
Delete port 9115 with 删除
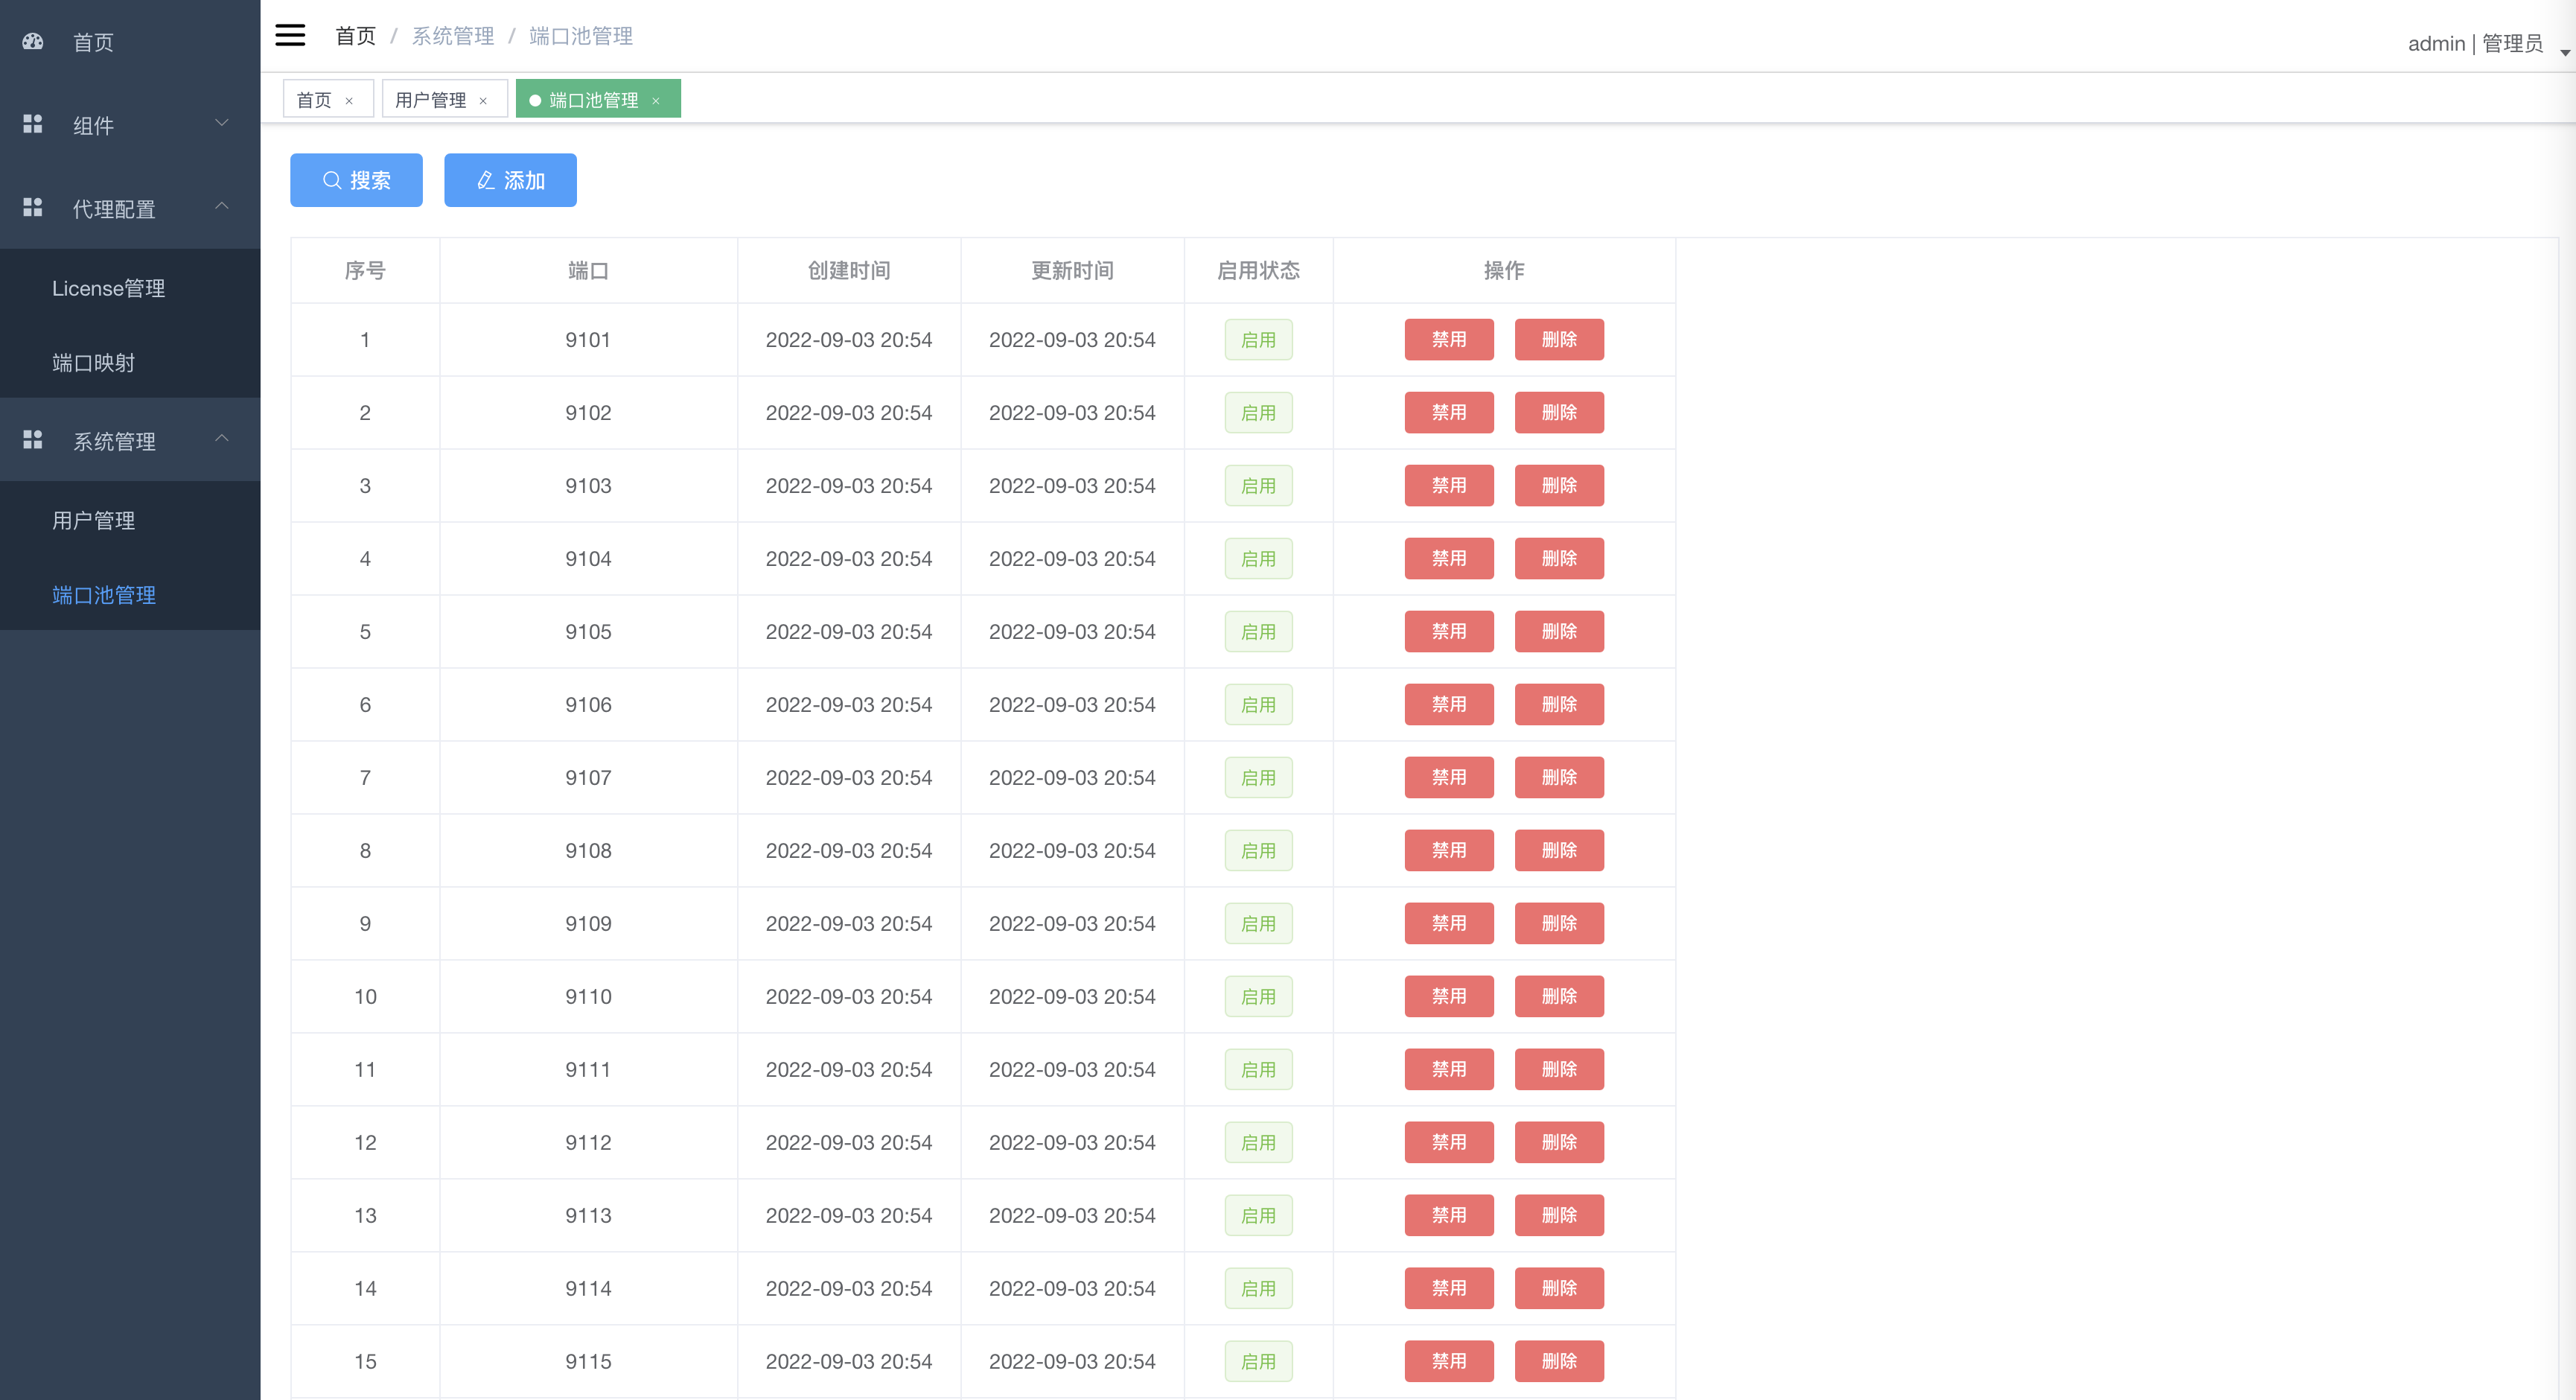pos(1559,1361)
